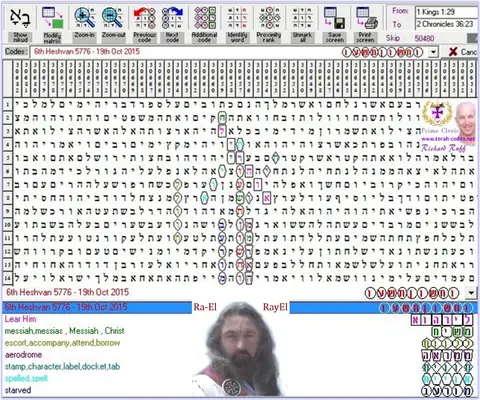Click the RayEl label
480x400 pixels.
275,307
